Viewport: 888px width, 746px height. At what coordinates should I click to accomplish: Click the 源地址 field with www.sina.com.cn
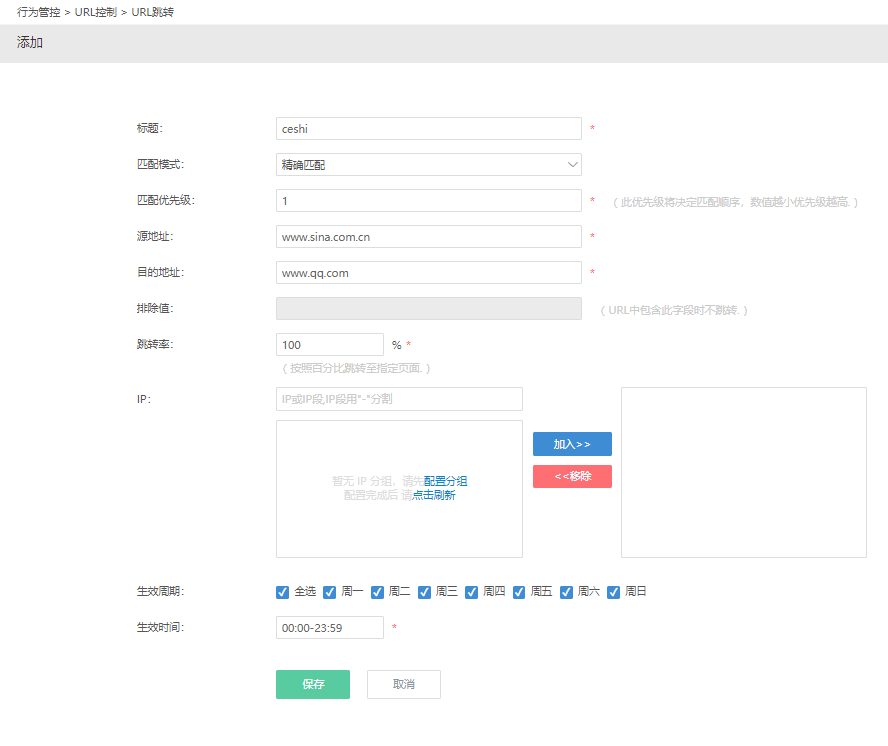(428, 237)
